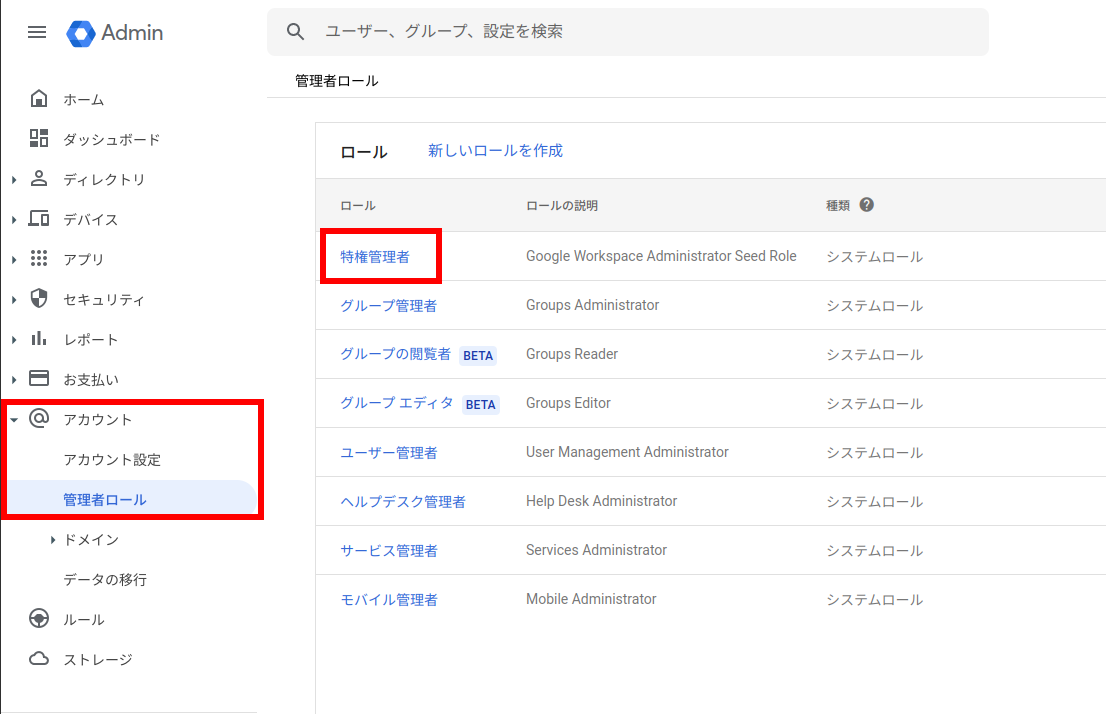
Task: Open アカウント設定 in the sidebar
Action: coord(112,460)
